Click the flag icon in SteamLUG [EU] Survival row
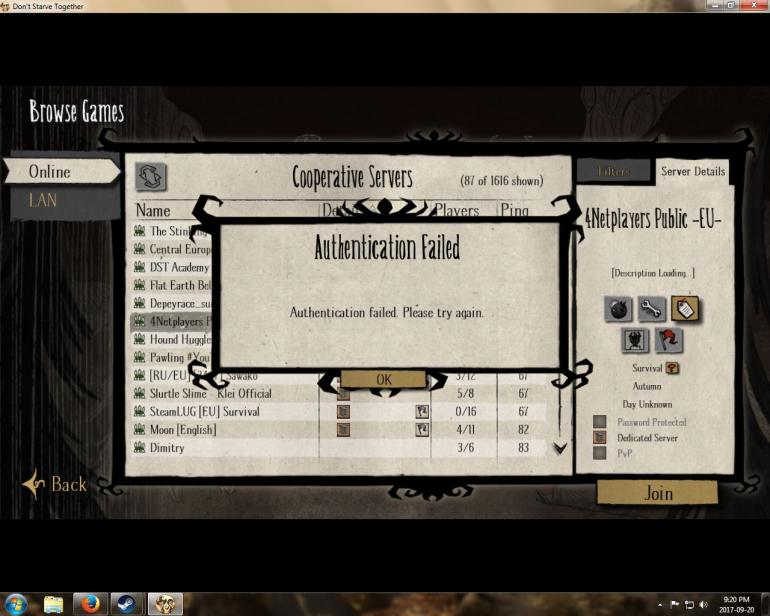 point(422,412)
